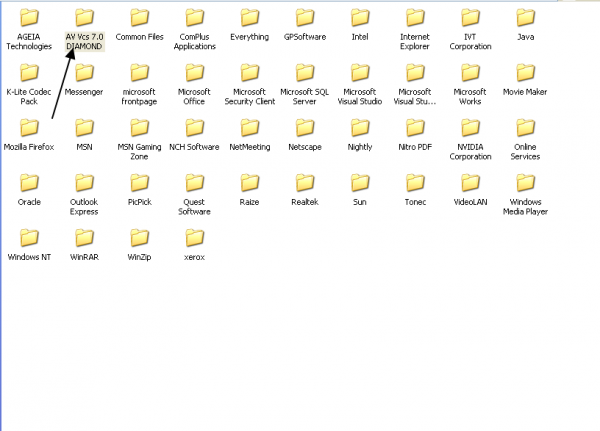Click the WinRAR folder icon

pos(84,238)
